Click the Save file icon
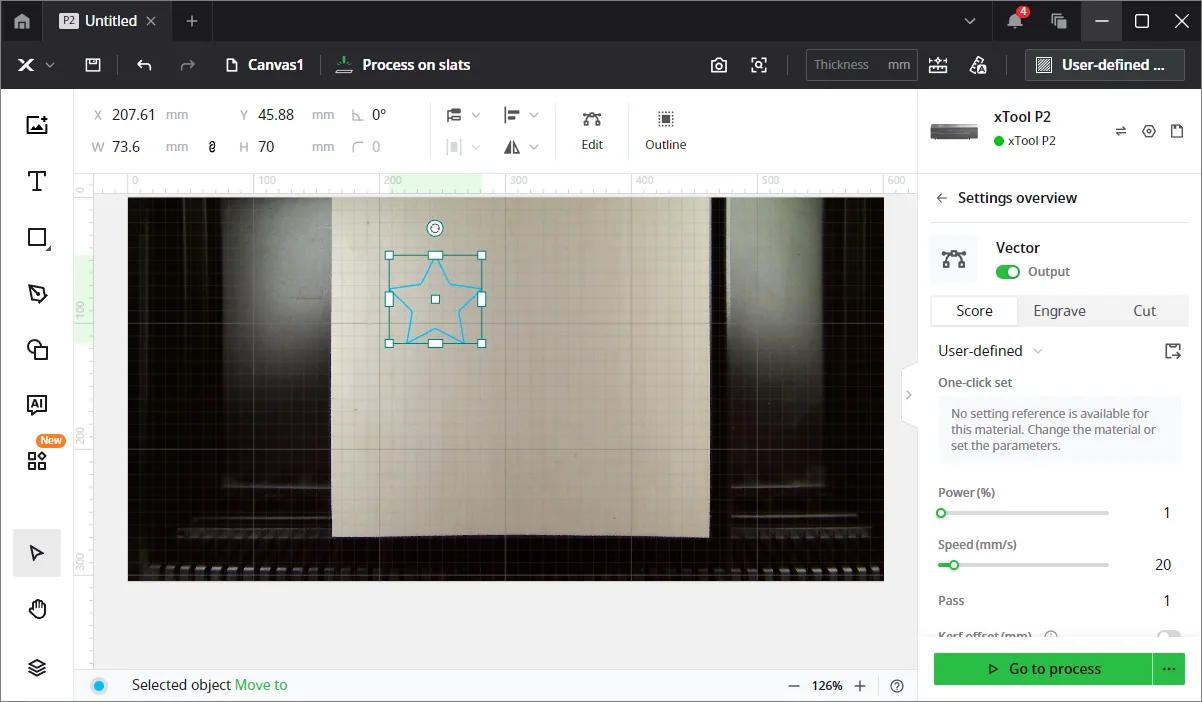The width and height of the screenshot is (1202, 702). click(x=93, y=65)
